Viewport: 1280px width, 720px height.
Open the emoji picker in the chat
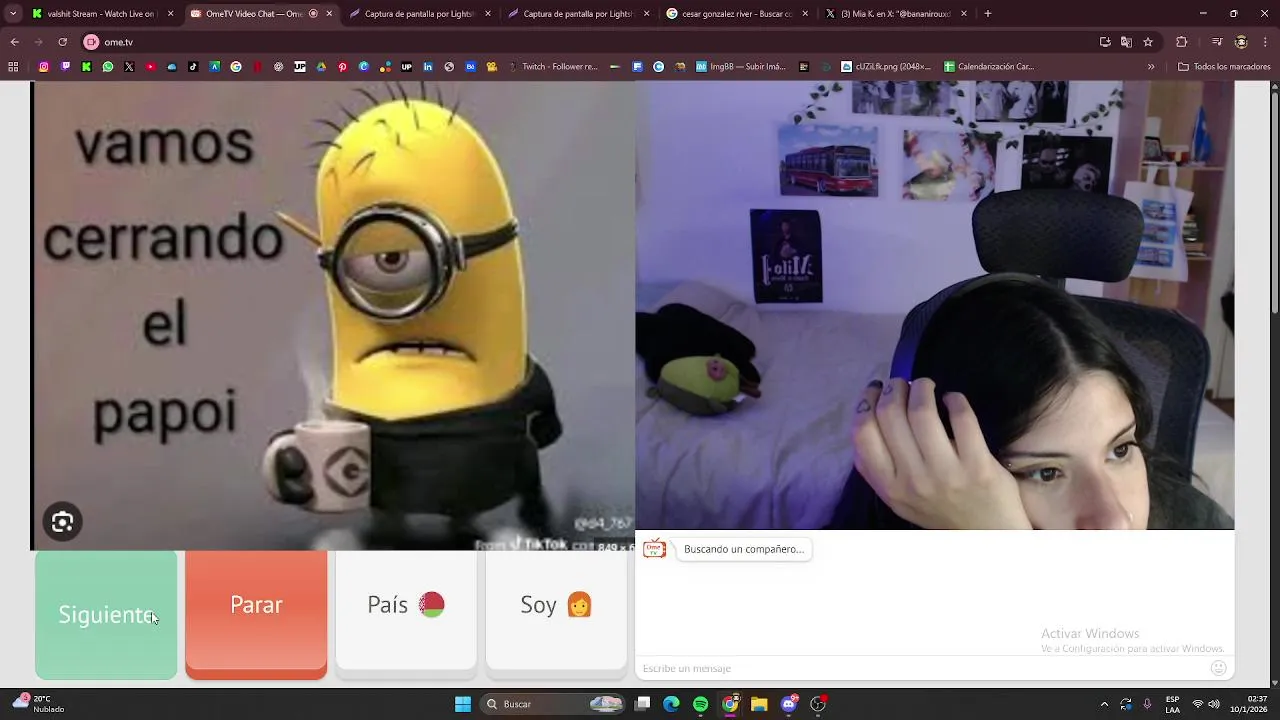tap(1218, 668)
